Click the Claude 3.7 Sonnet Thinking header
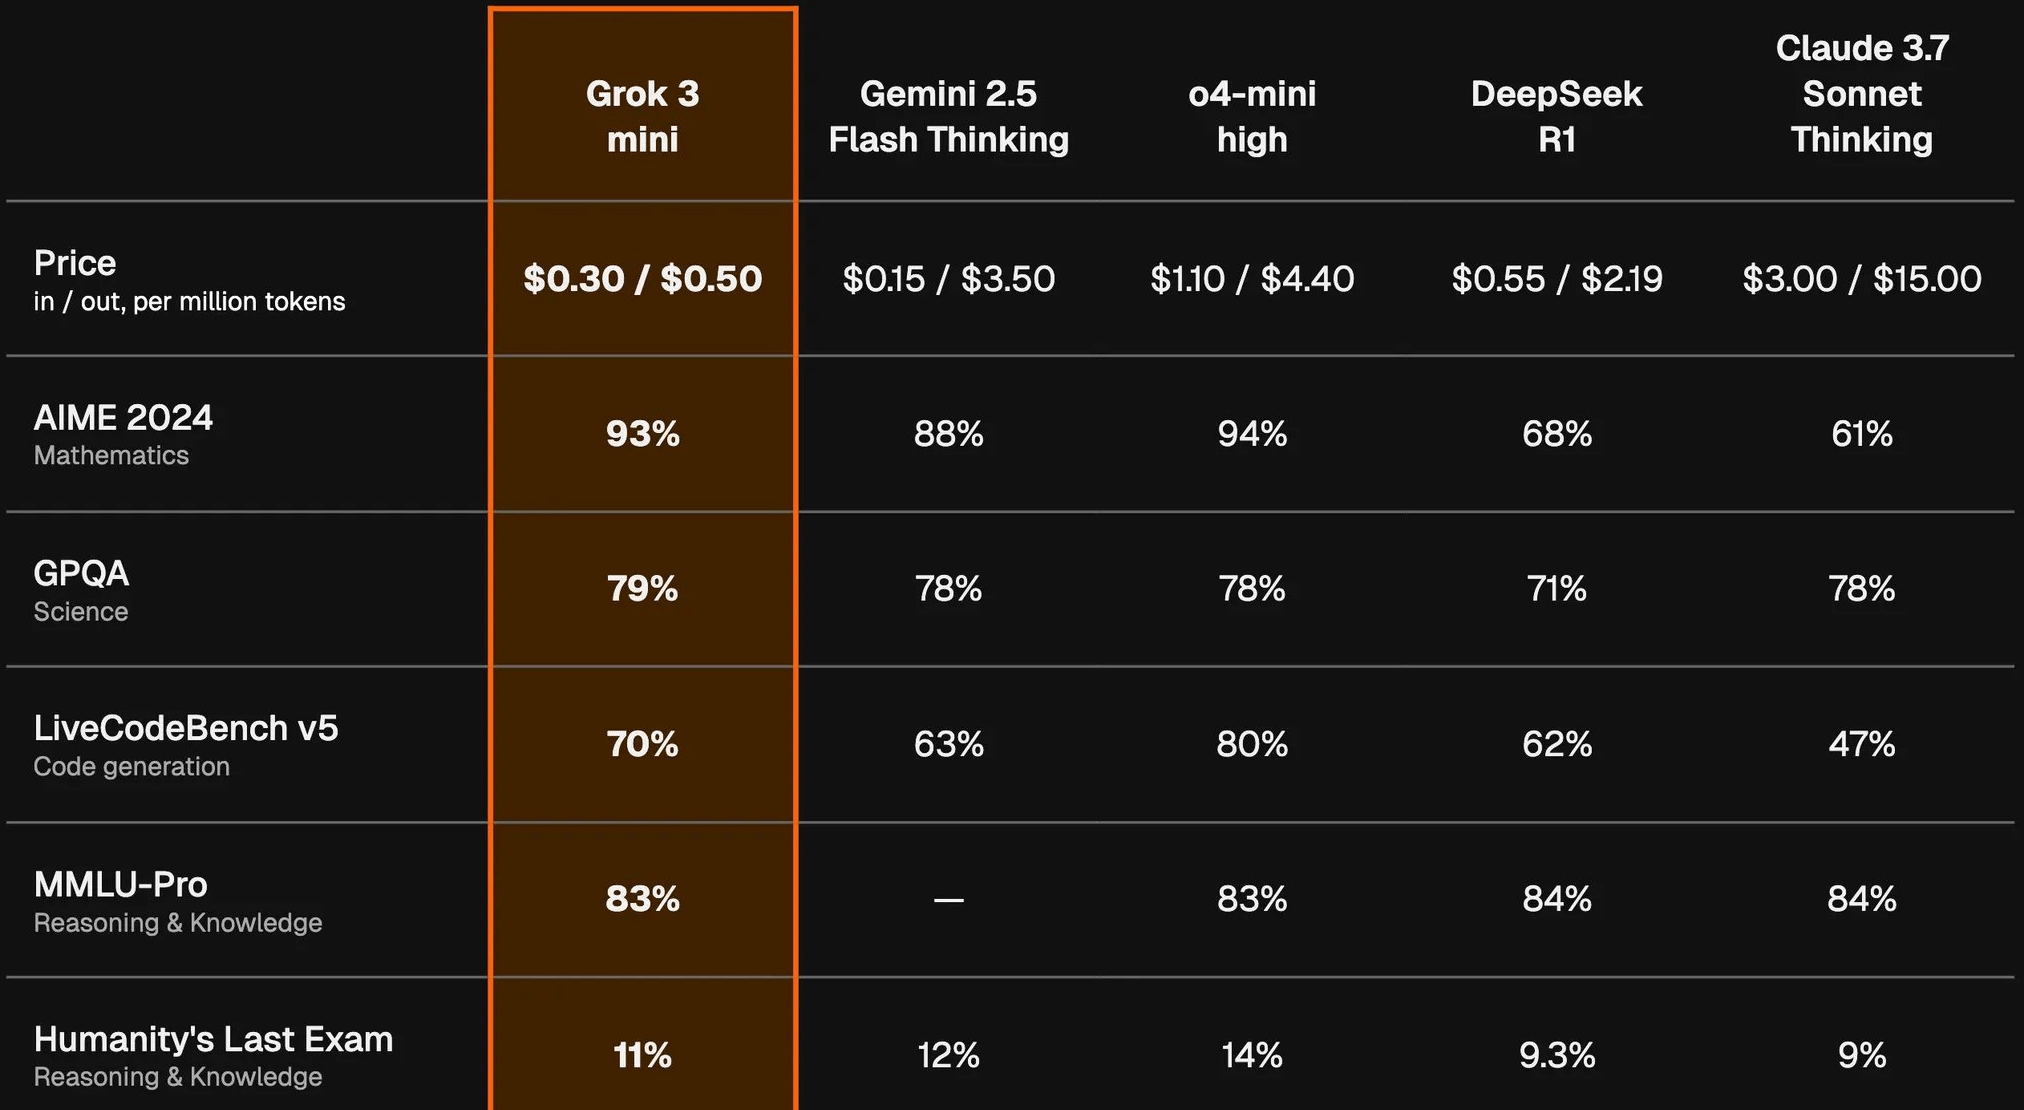This screenshot has height=1110, width=2024. coord(1861,94)
